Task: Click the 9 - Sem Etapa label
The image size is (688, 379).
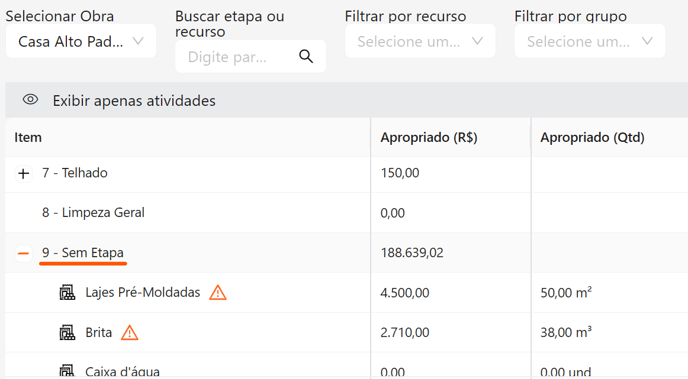Action: [82, 253]
